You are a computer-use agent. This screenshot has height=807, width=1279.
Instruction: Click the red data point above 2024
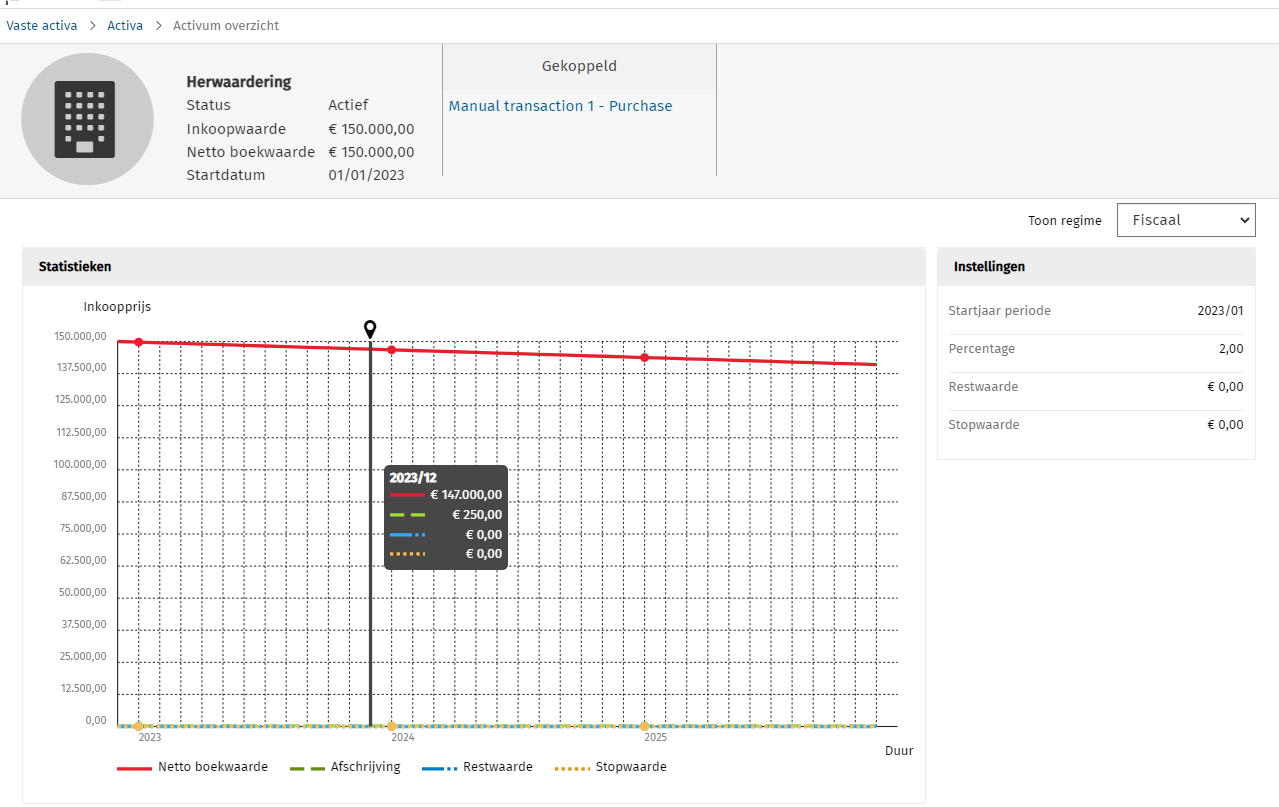click(x=392, y=350)
